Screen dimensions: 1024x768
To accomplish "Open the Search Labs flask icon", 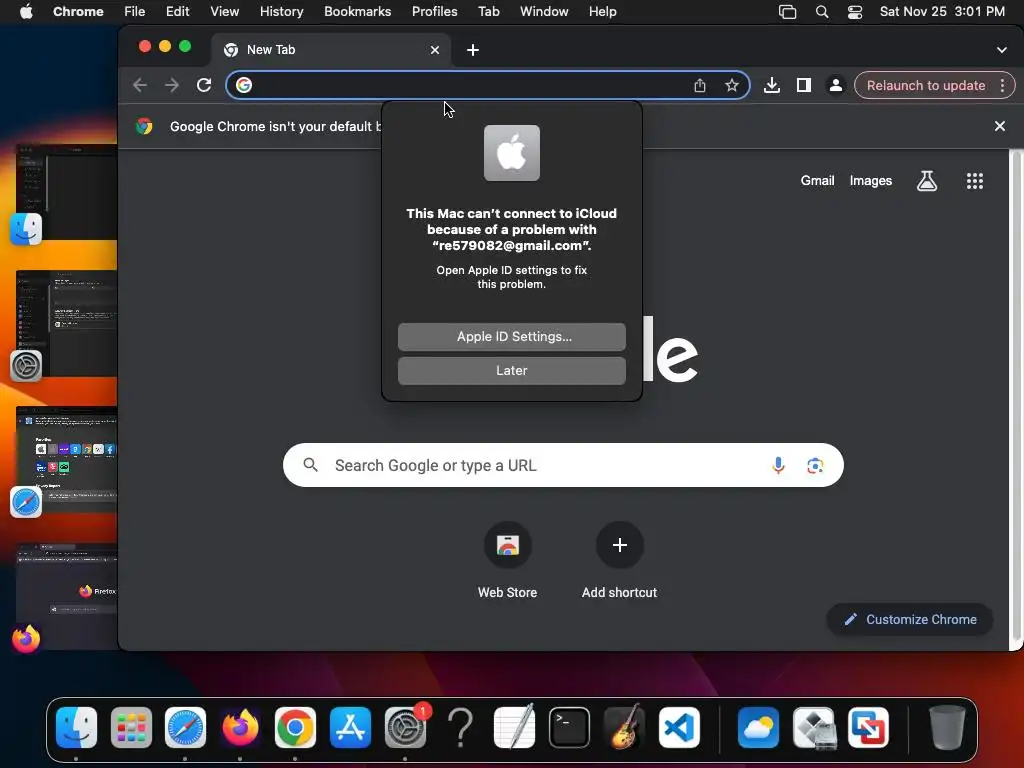I will click(927, 181).
